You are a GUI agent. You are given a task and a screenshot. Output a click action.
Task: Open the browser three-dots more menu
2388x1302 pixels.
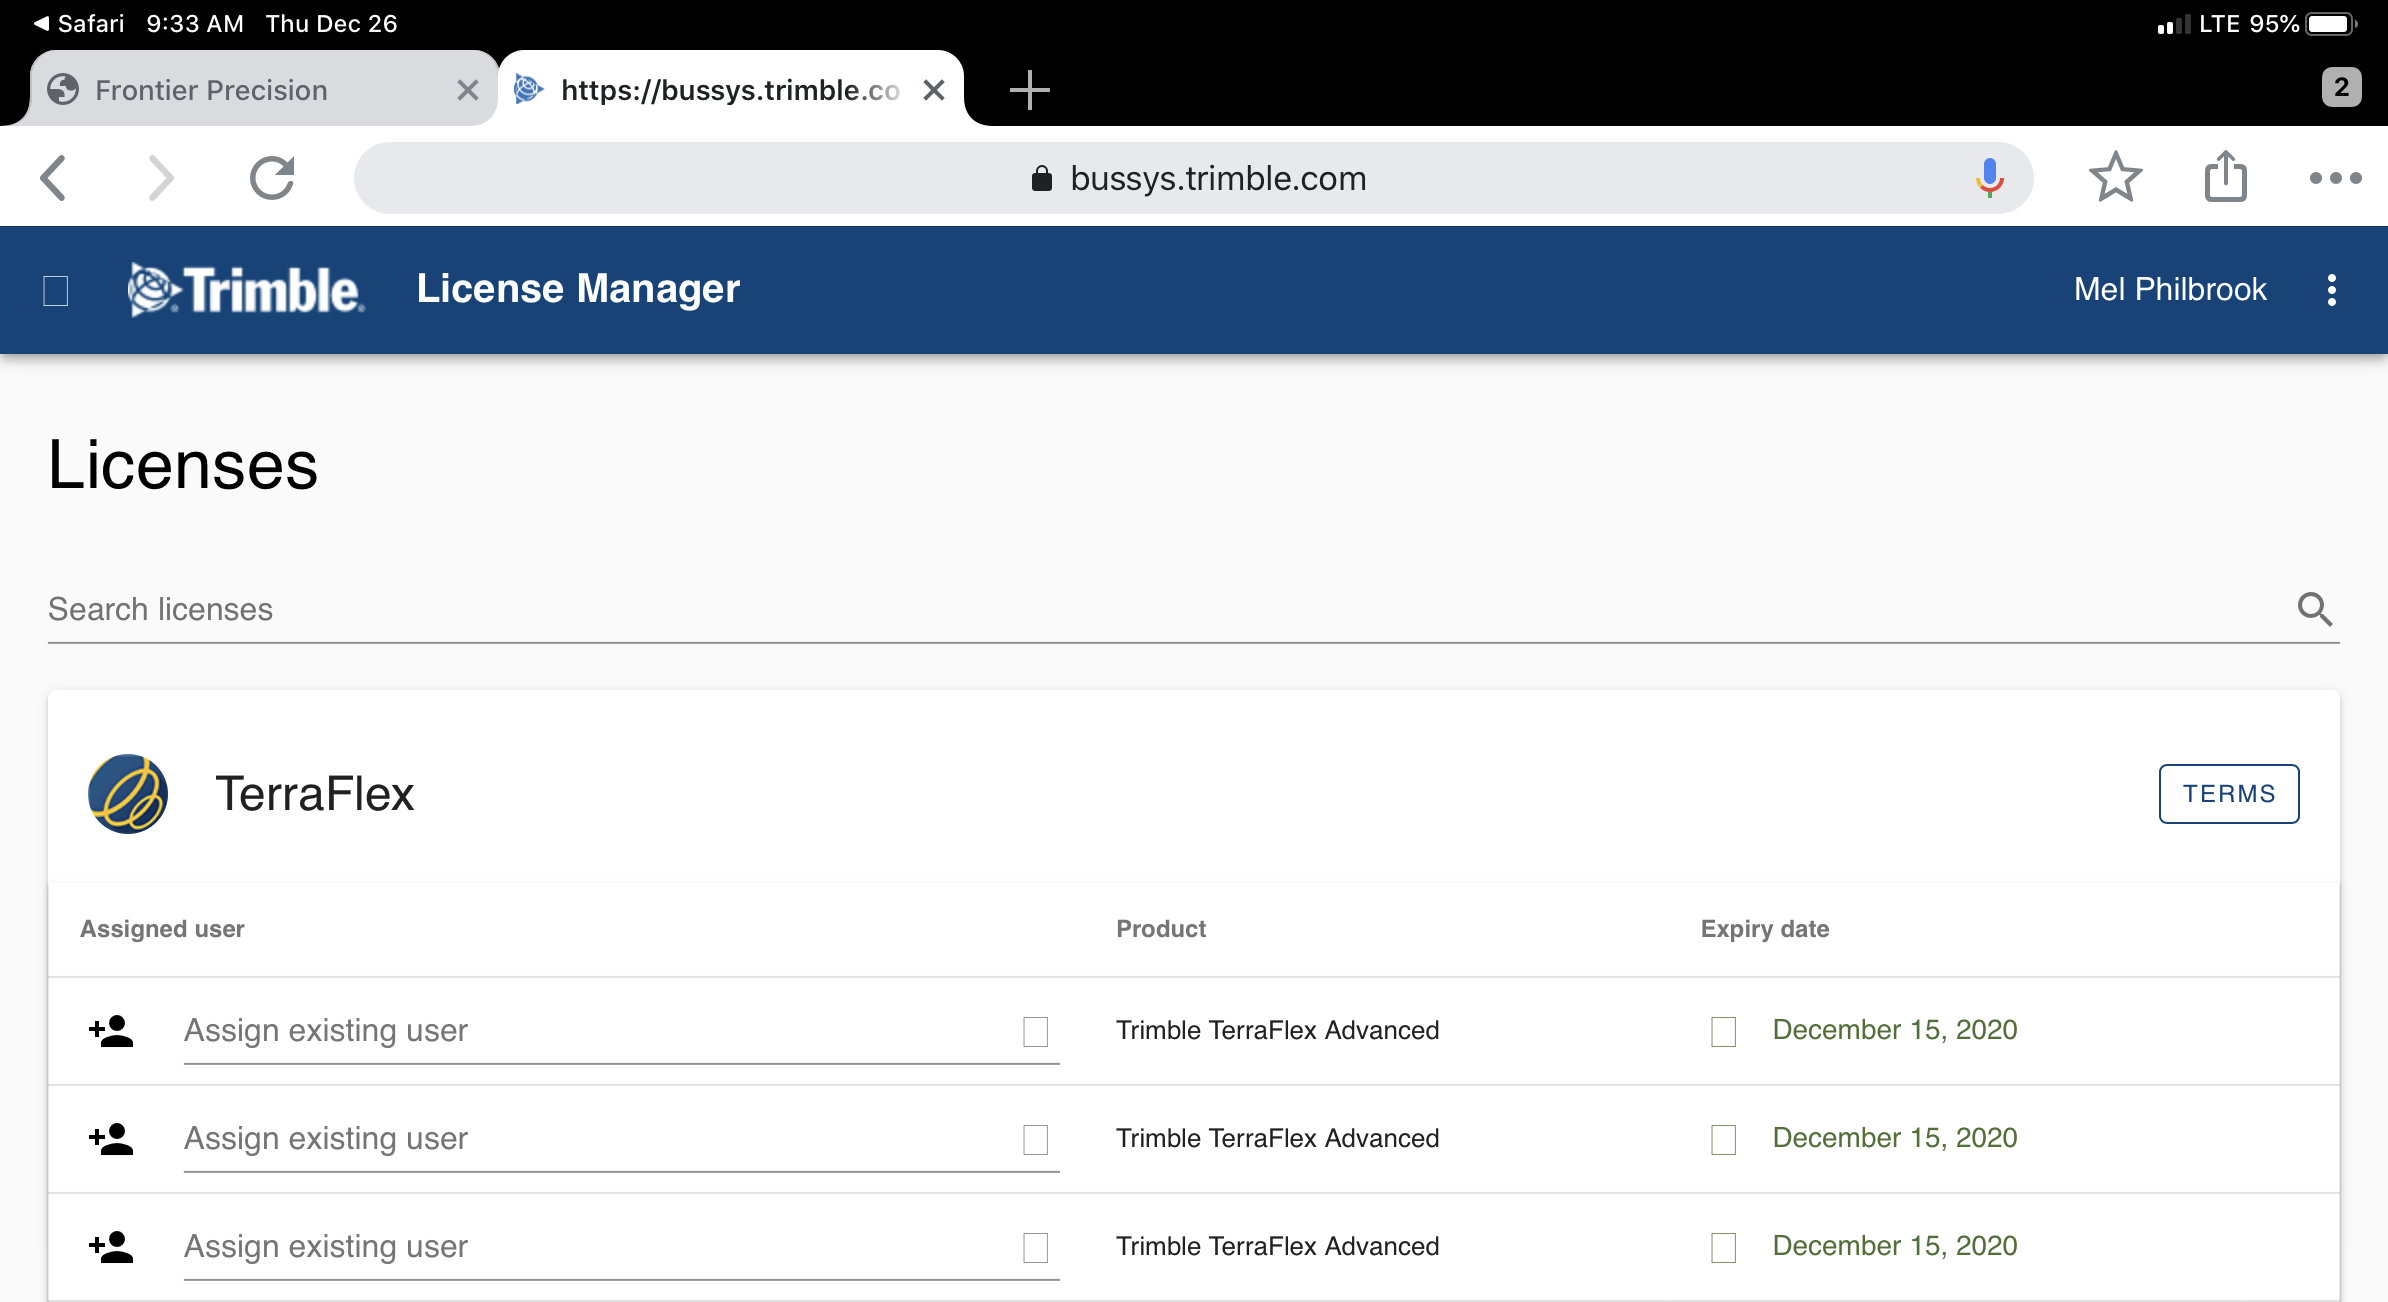(x=2335, y=178)
